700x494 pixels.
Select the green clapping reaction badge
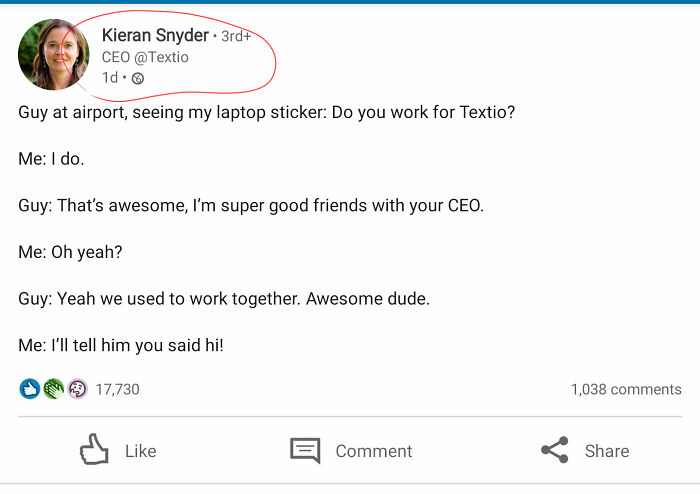[x=53, y=389]
